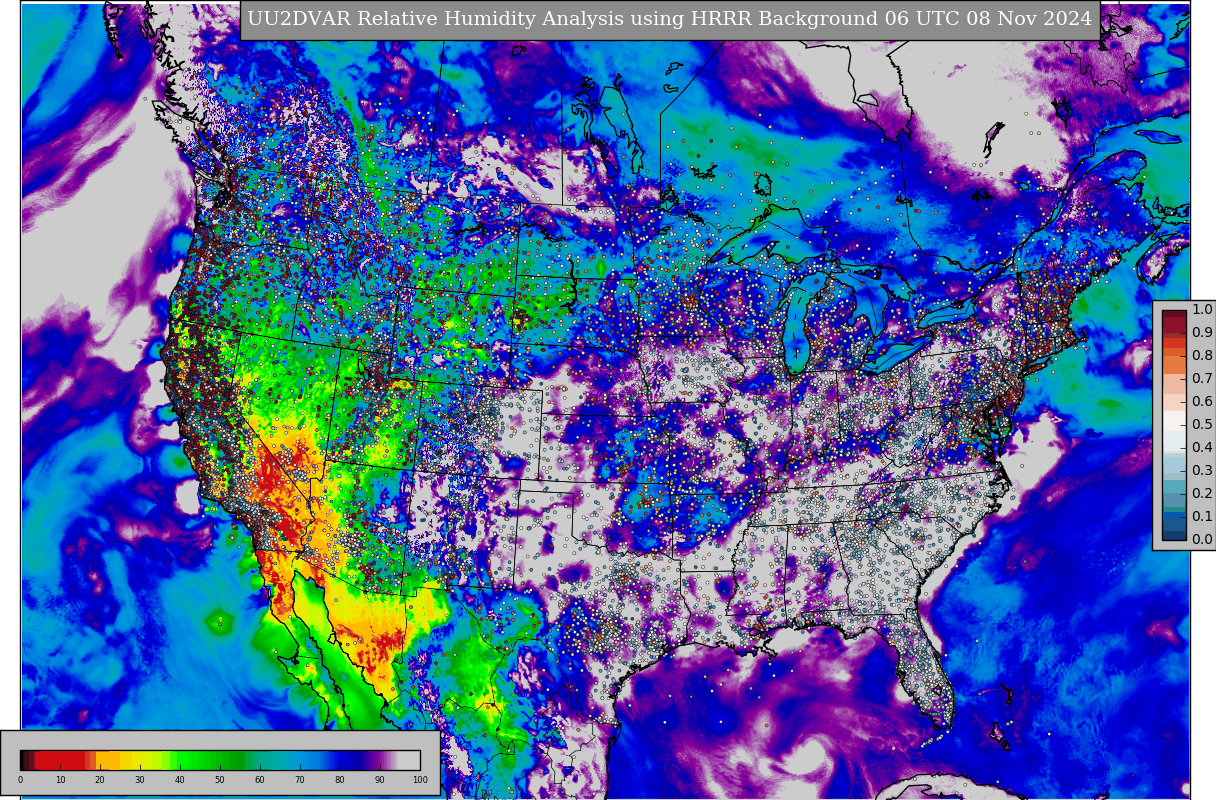
Task: Click the 0.5 label on right scale
Action: point(1202,425)
